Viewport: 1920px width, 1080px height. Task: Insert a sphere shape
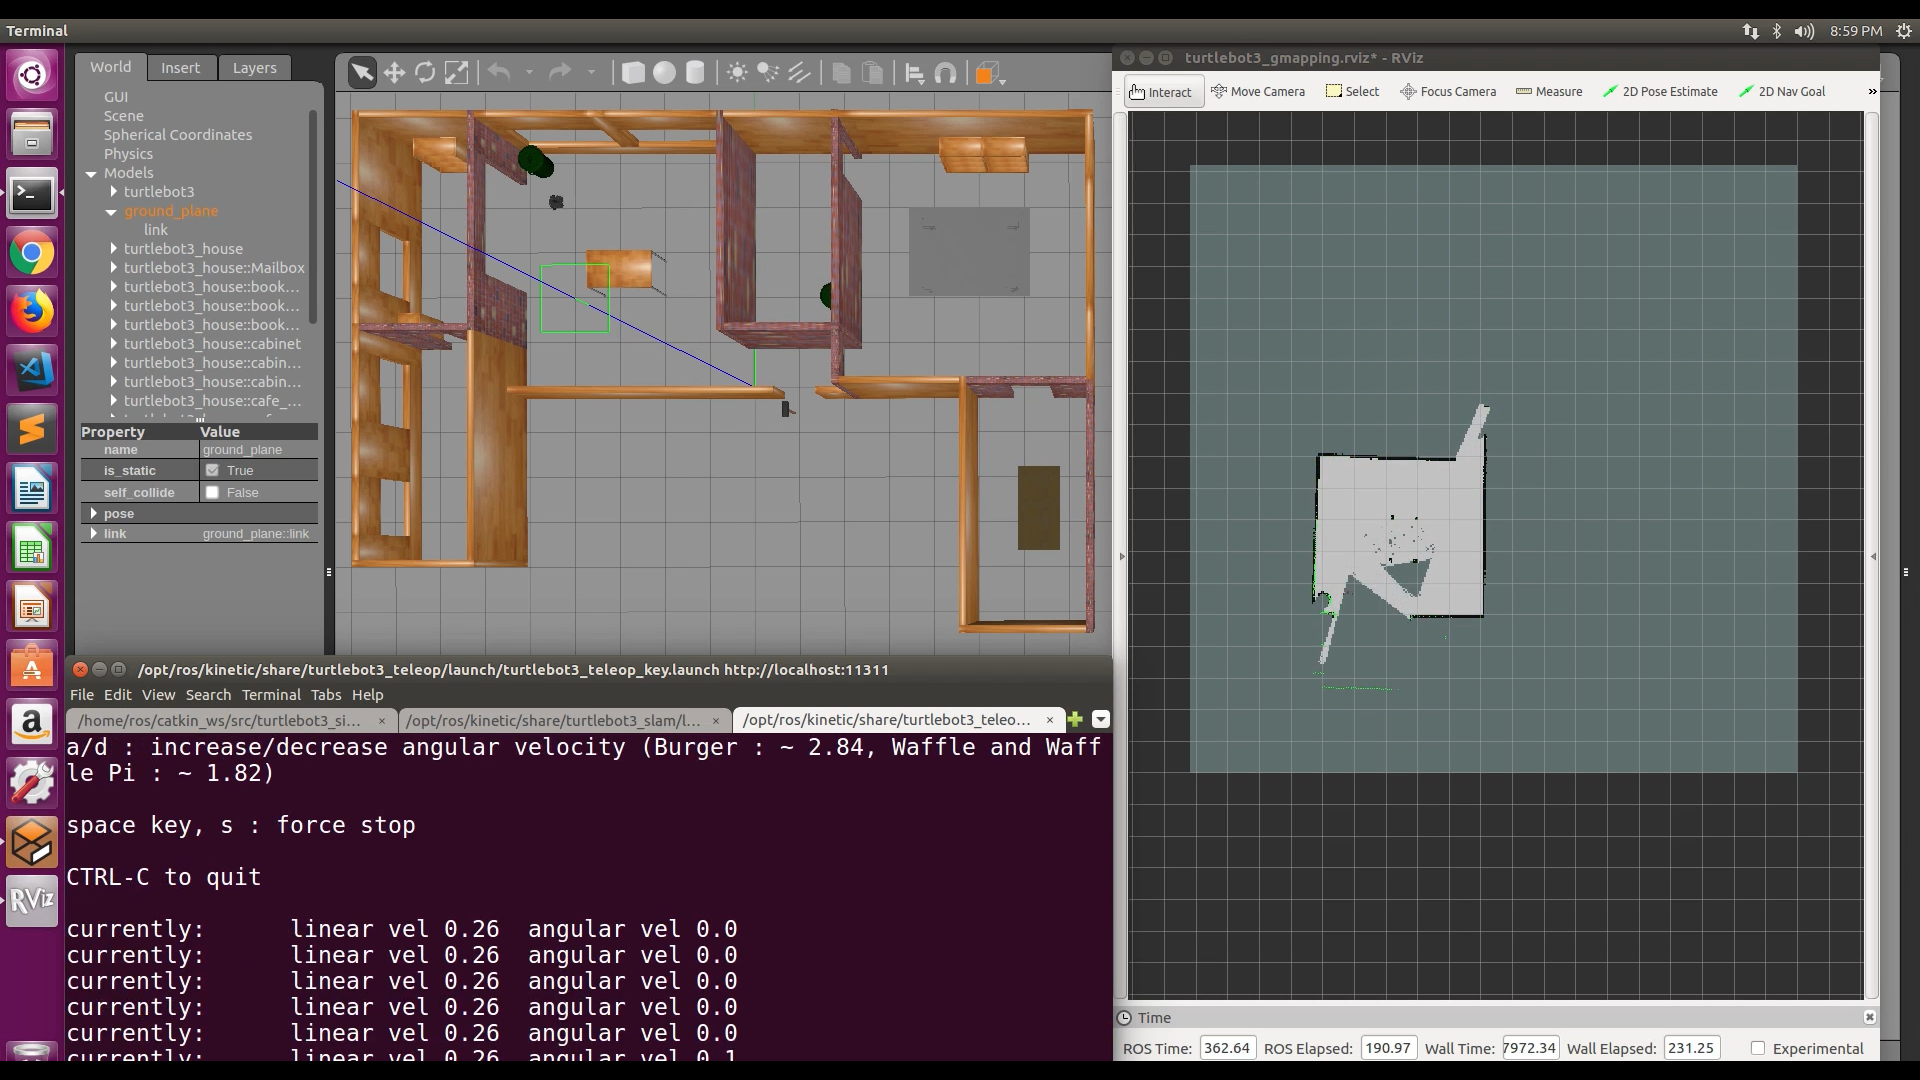point(664,73)
